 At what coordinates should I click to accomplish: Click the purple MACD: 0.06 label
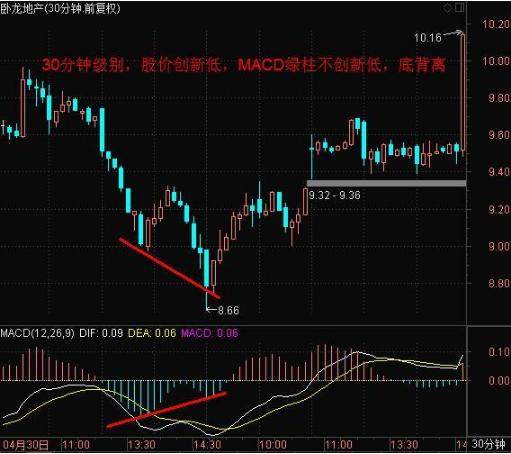(210, 333)
